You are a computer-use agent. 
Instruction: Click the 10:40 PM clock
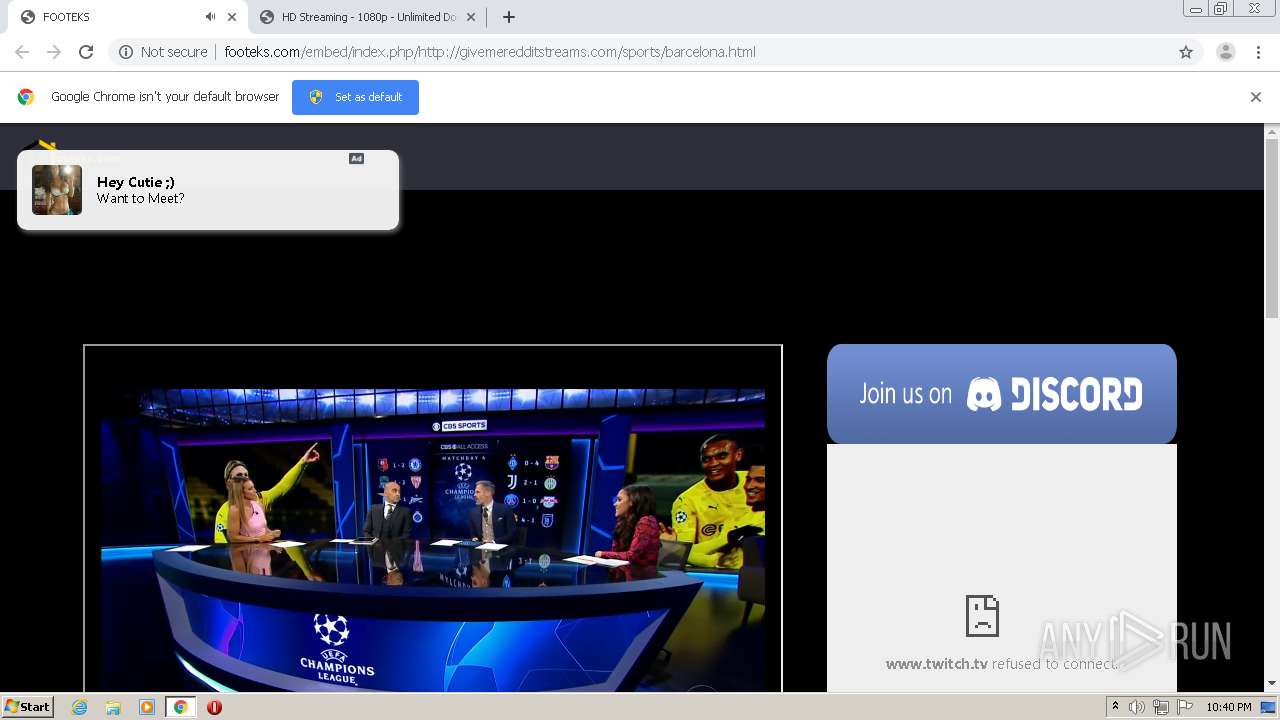point(1228,707)
